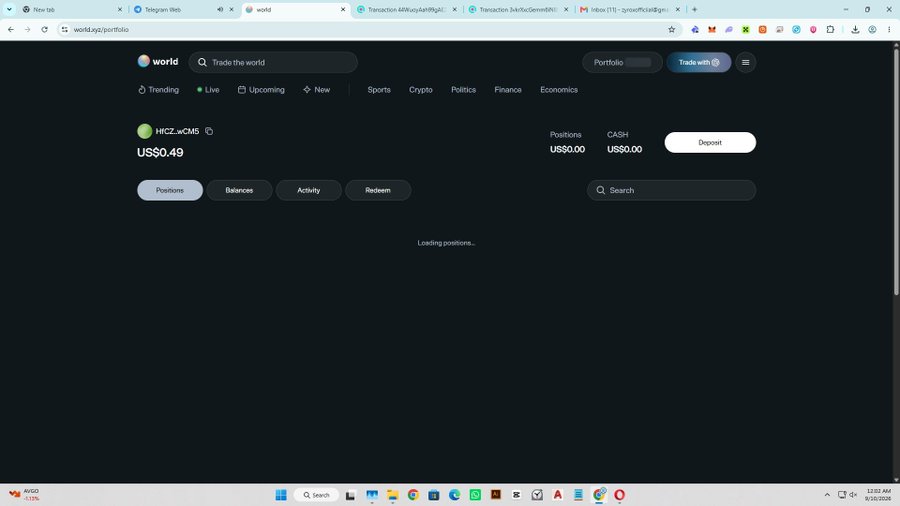900x506 pixels.
Task: Open the purple feather extension icon
Action: click(x=729, y=29)
